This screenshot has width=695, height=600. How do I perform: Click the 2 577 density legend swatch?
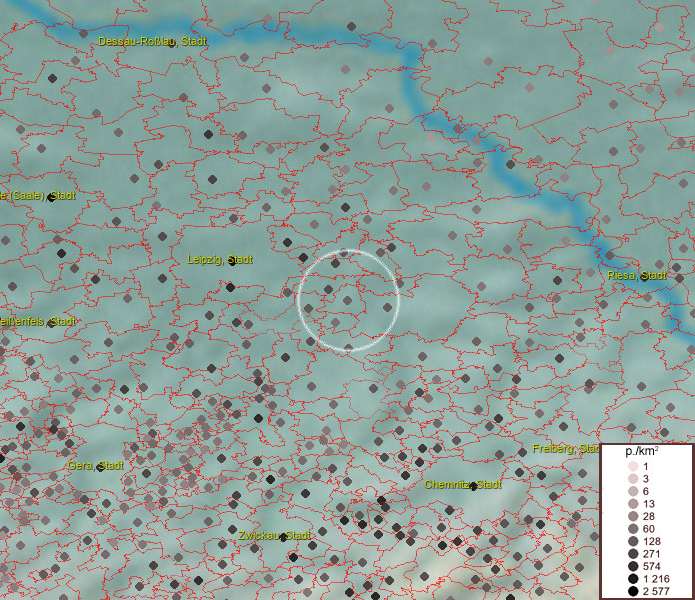633,591
